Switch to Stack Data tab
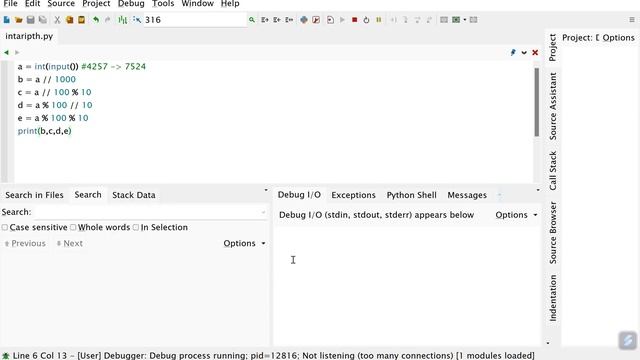This screenshot has width=640, height=360. point(134,195)
